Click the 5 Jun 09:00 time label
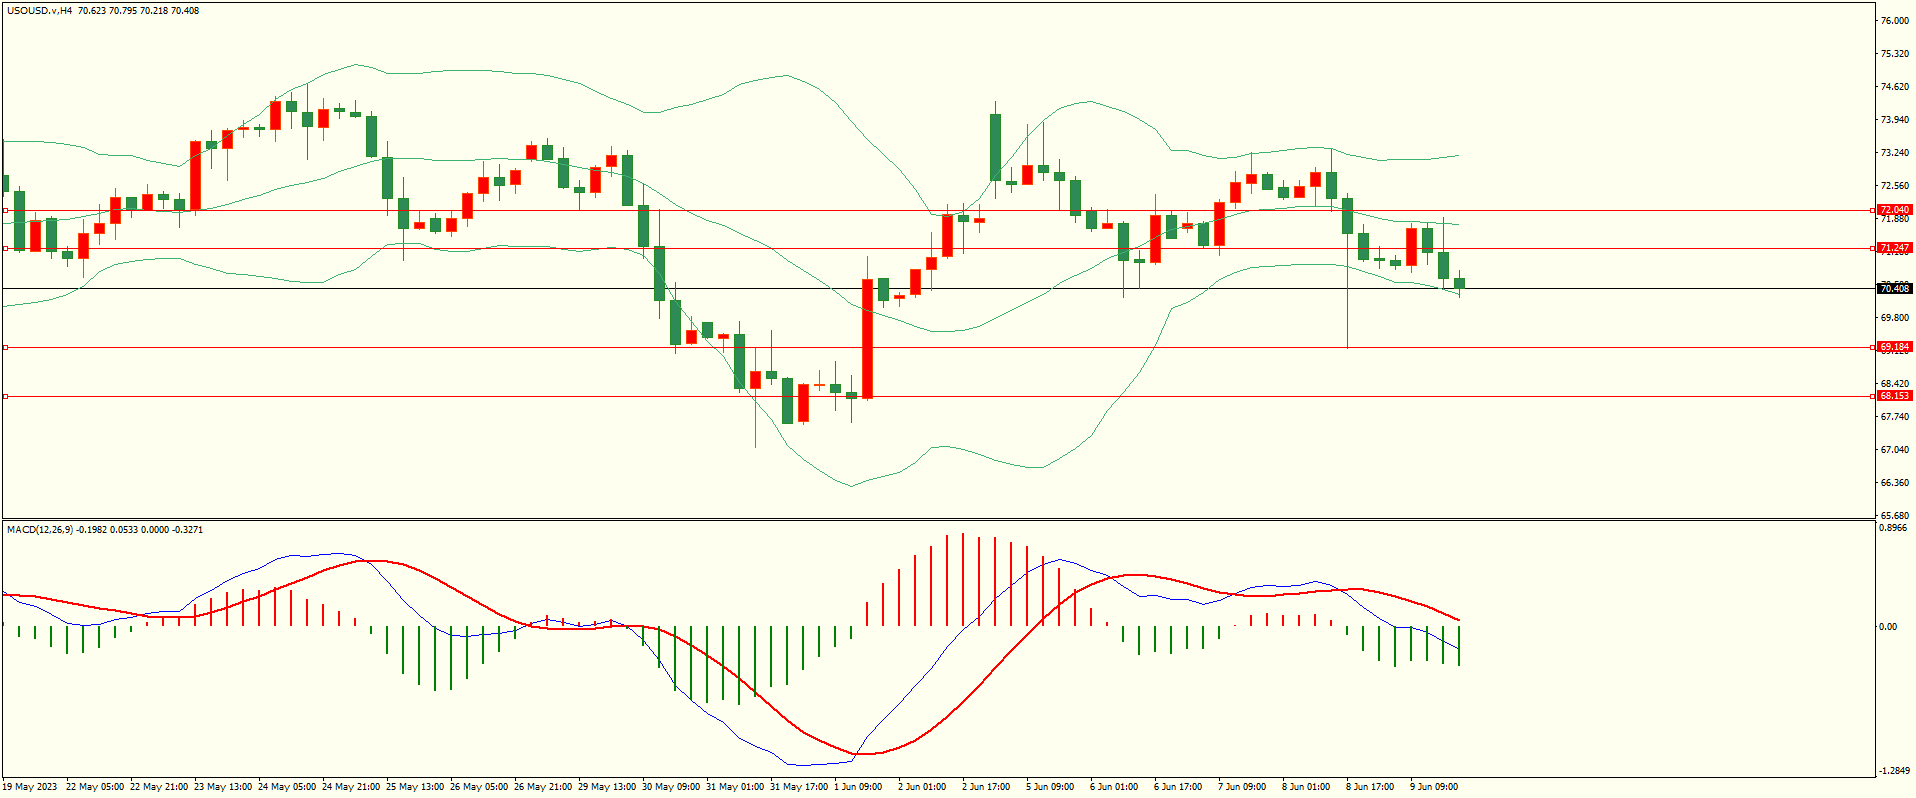The height and width of the screenshot is (798, 1916). (x=1050, y=787)
